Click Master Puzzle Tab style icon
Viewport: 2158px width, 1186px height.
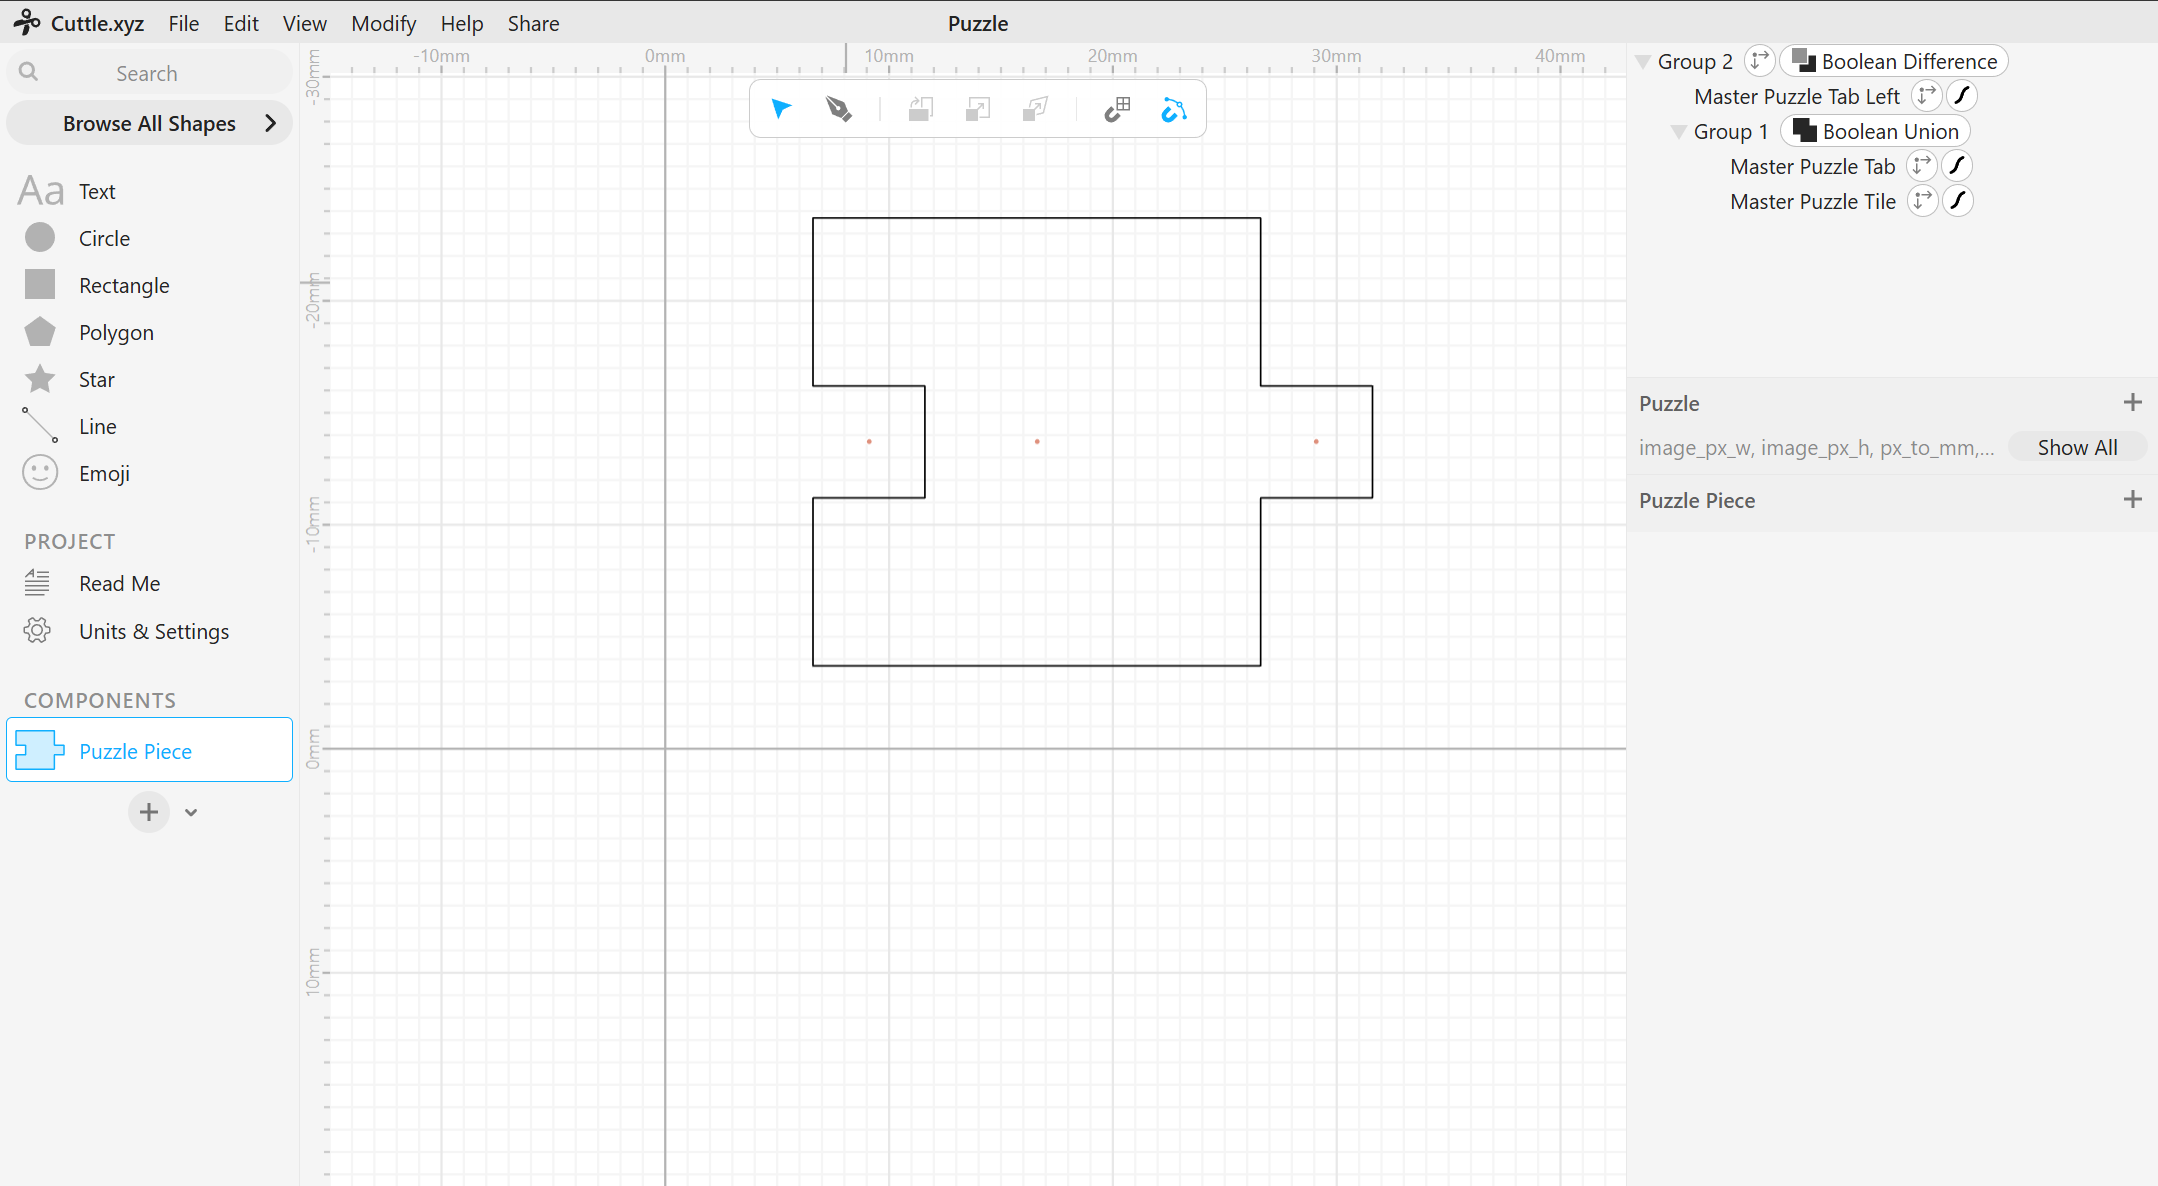coord(1958,166)
